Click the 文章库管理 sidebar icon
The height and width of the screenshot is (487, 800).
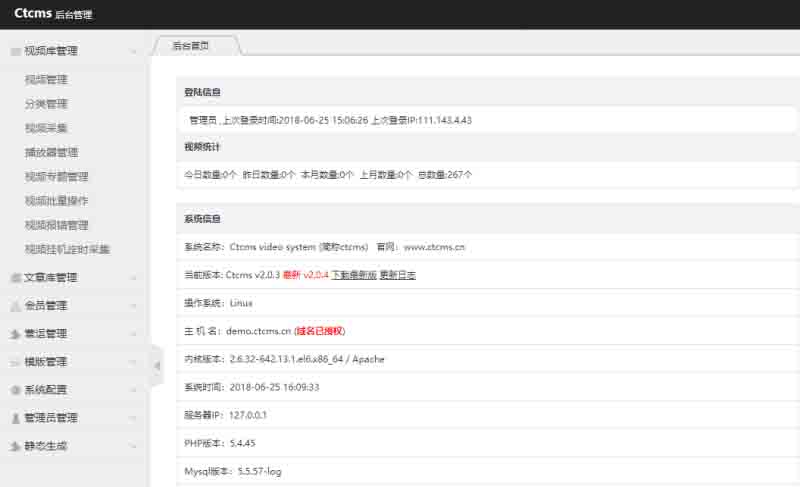(x=15, y=278)
